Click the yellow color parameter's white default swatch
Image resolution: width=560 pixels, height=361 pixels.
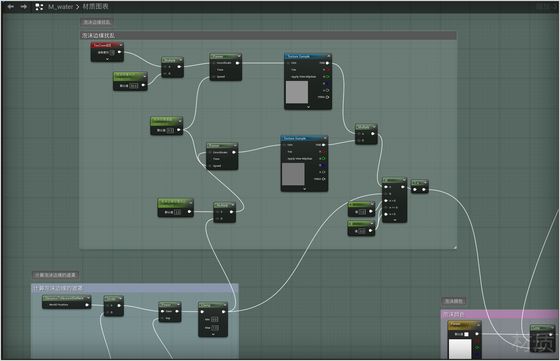click(466, 334)
